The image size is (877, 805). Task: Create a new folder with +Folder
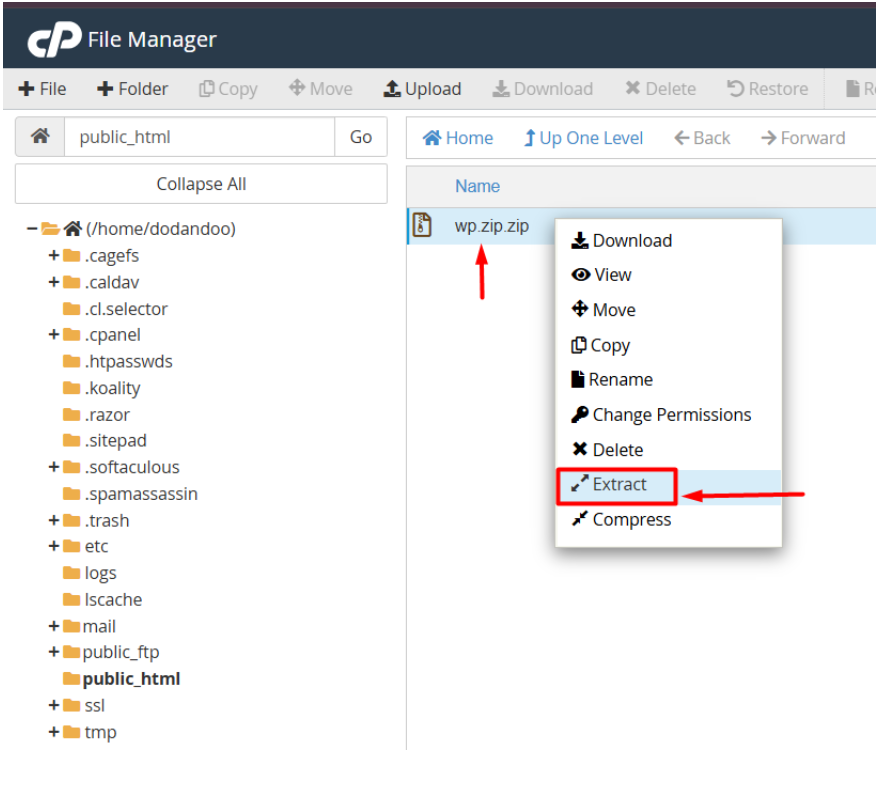point(132,89)
